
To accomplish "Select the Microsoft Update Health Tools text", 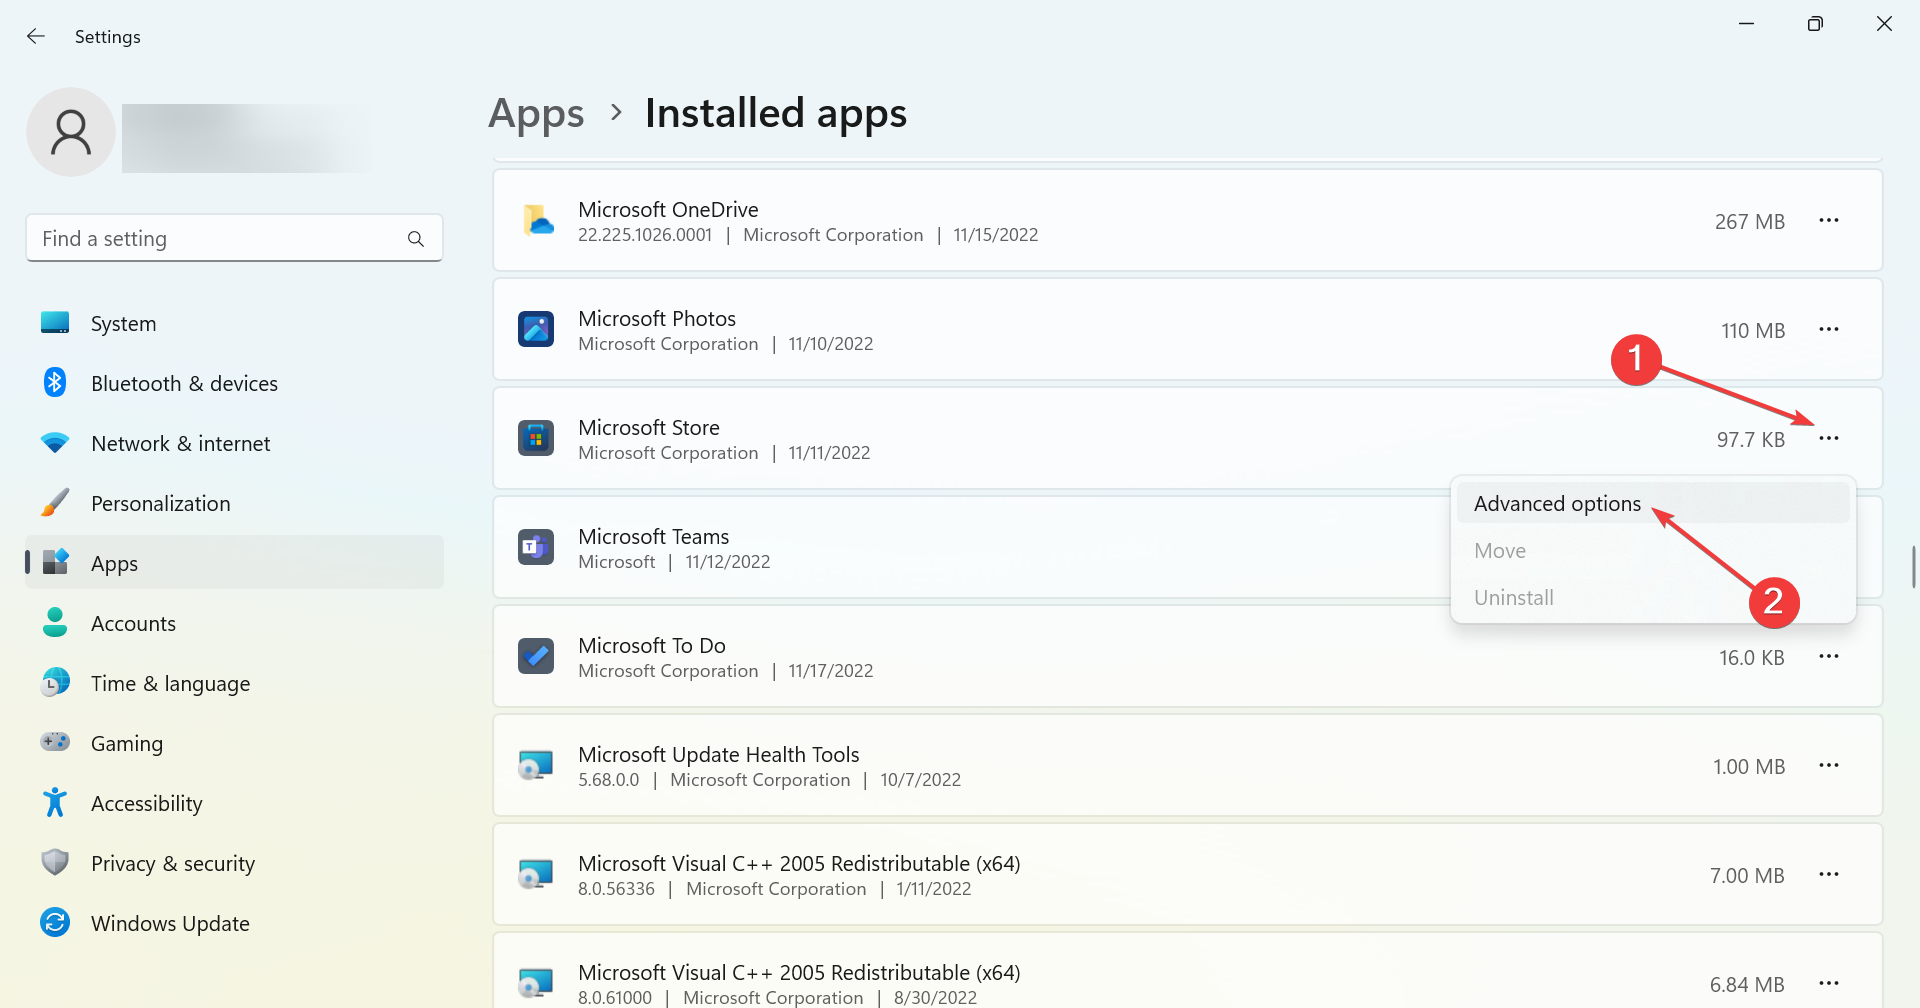I will [719, 754].
